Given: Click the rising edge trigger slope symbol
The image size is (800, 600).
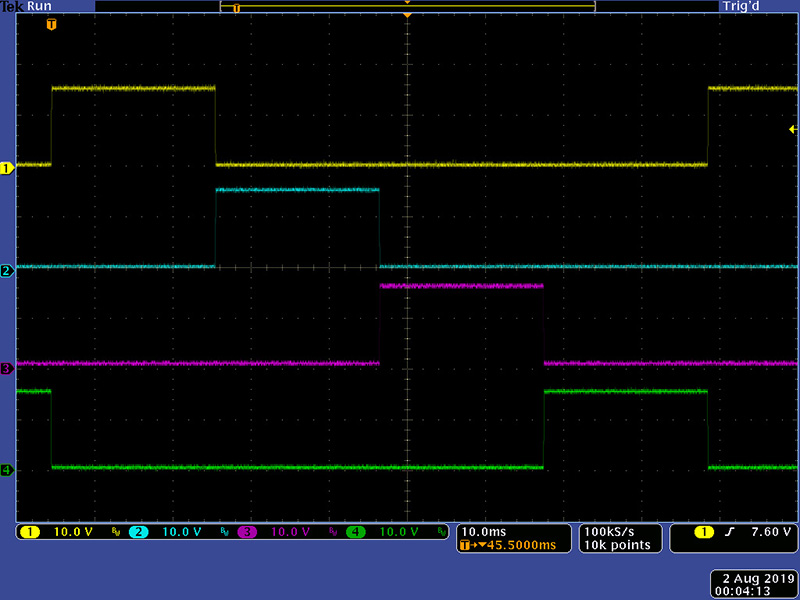Looking at the screenshot, I should (x=729, y=532).
